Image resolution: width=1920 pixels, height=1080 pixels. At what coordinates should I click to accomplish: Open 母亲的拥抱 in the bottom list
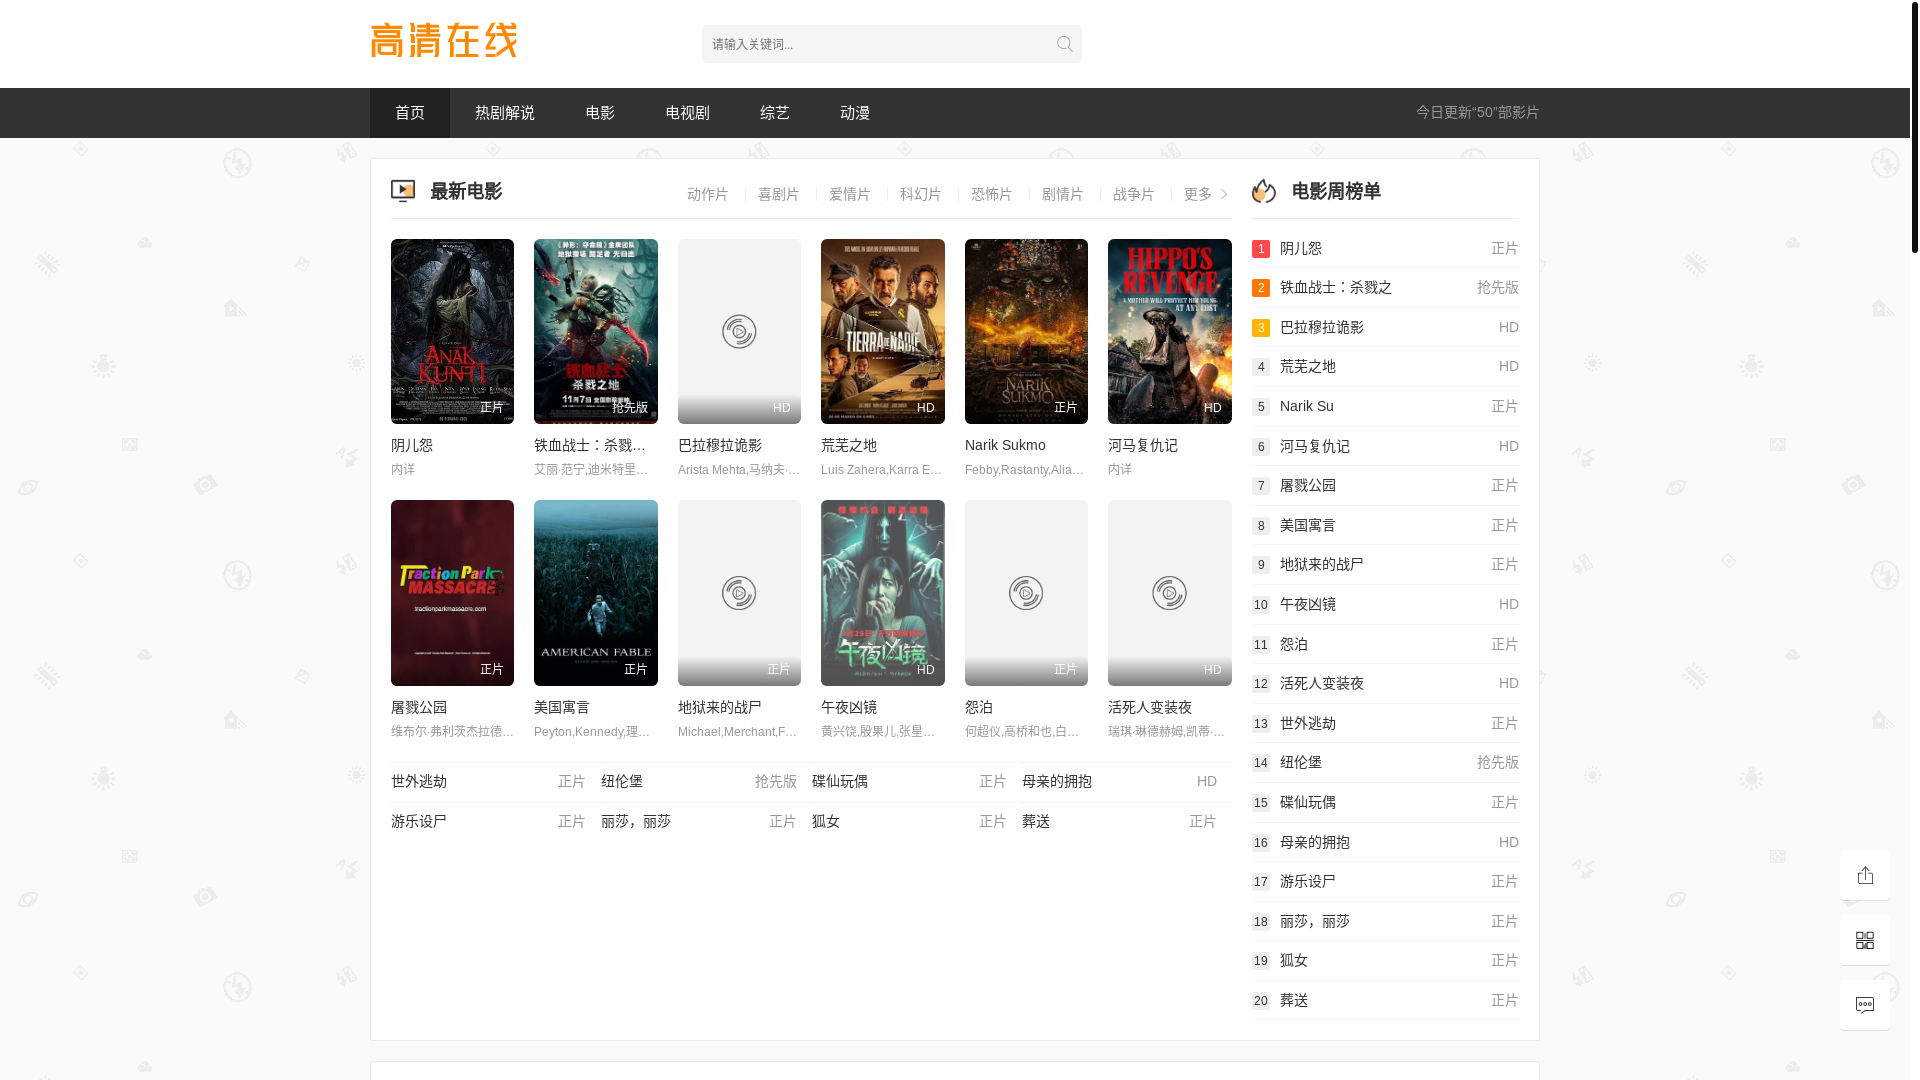click(1057, 781)
